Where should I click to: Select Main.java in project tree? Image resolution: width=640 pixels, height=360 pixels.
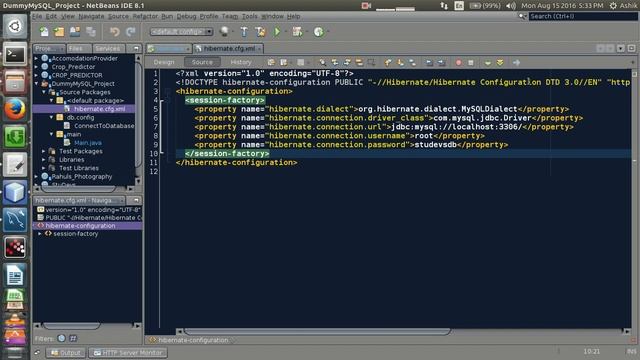tap(88, 143)
